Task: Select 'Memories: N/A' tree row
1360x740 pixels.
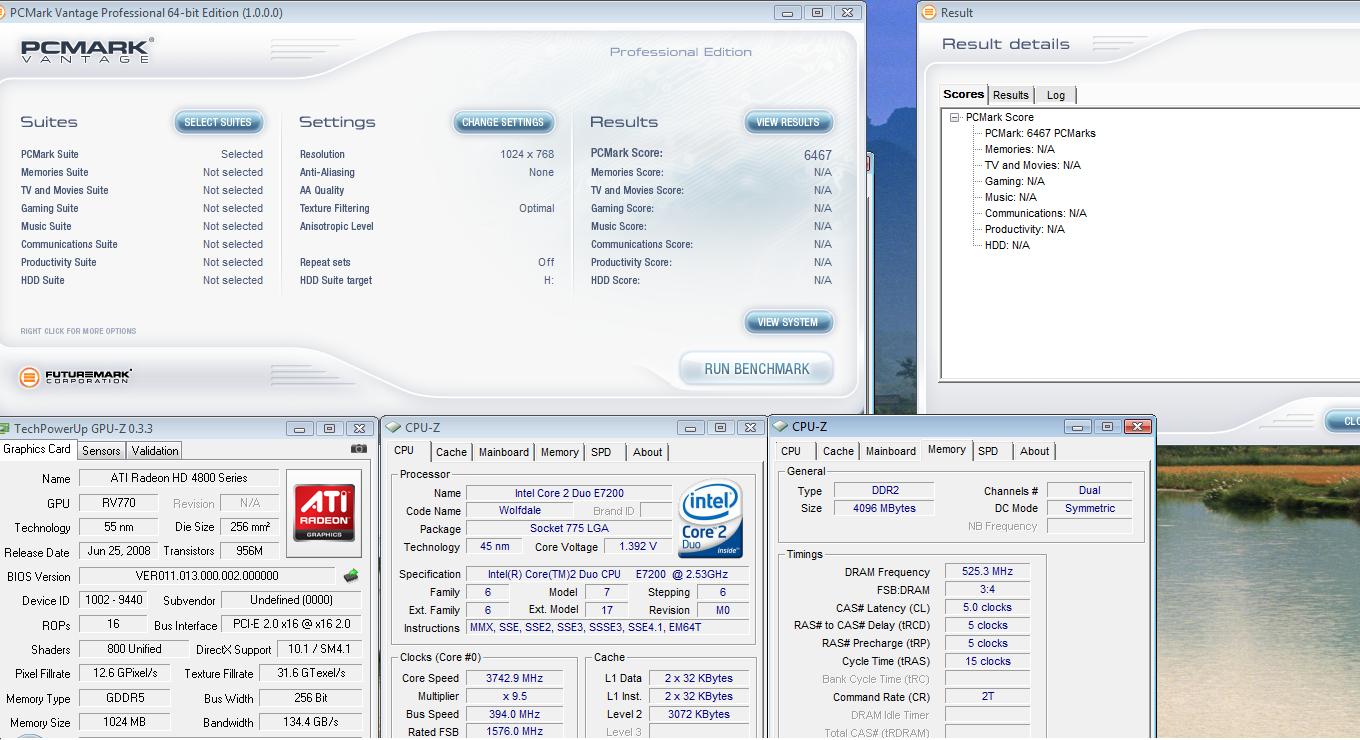Action: pos(1019,149)
